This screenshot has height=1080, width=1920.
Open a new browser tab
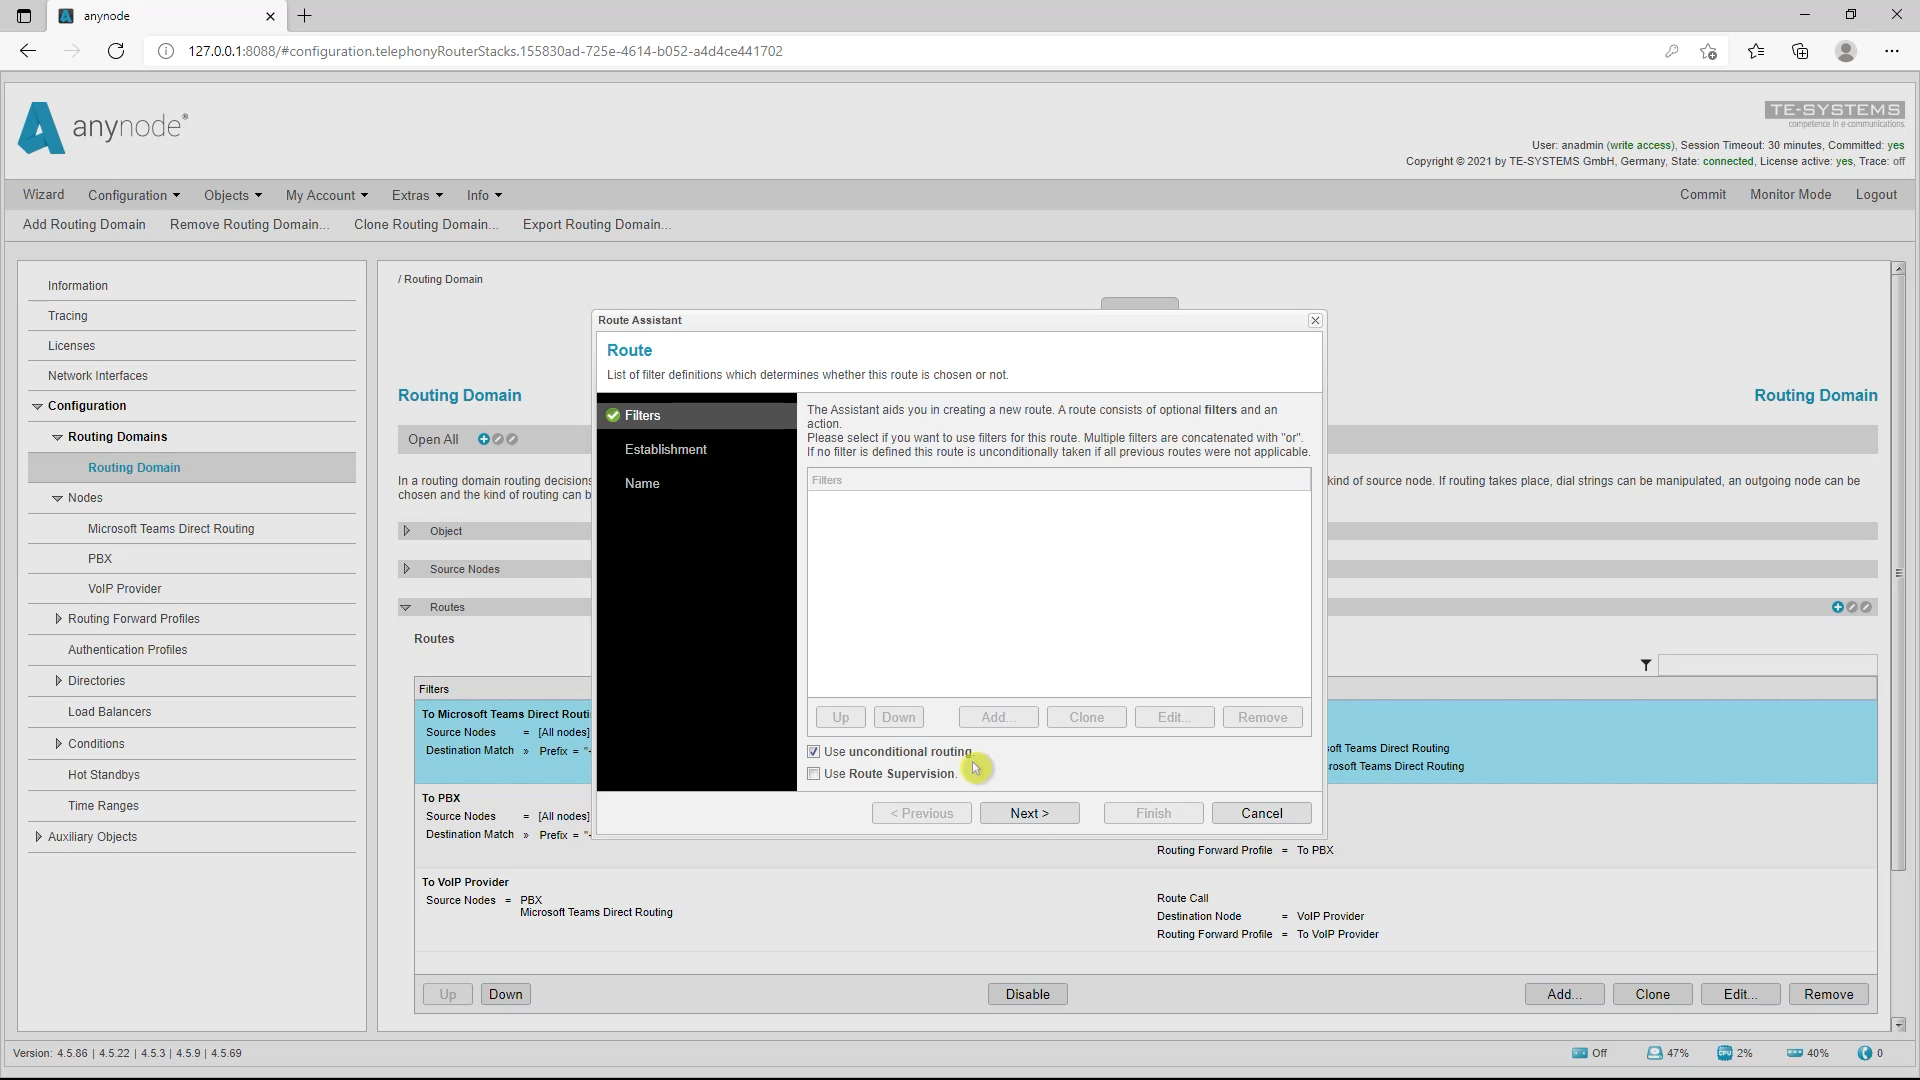(x=305, y=16)
